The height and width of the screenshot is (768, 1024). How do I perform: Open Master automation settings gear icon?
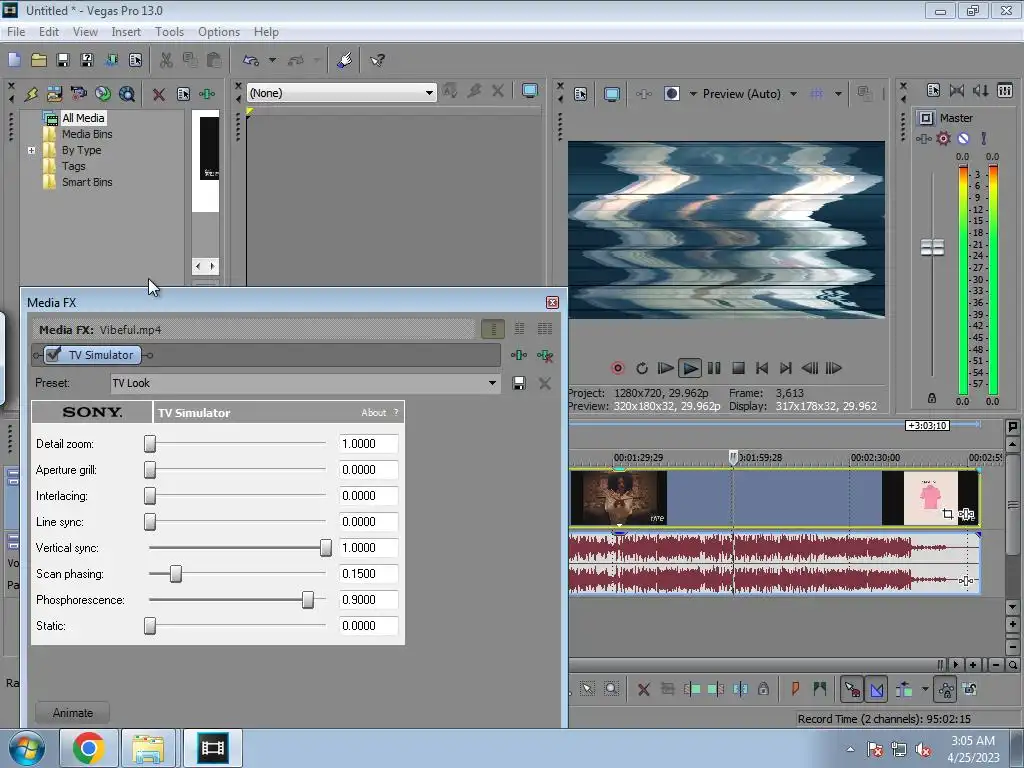coord(943,138)
